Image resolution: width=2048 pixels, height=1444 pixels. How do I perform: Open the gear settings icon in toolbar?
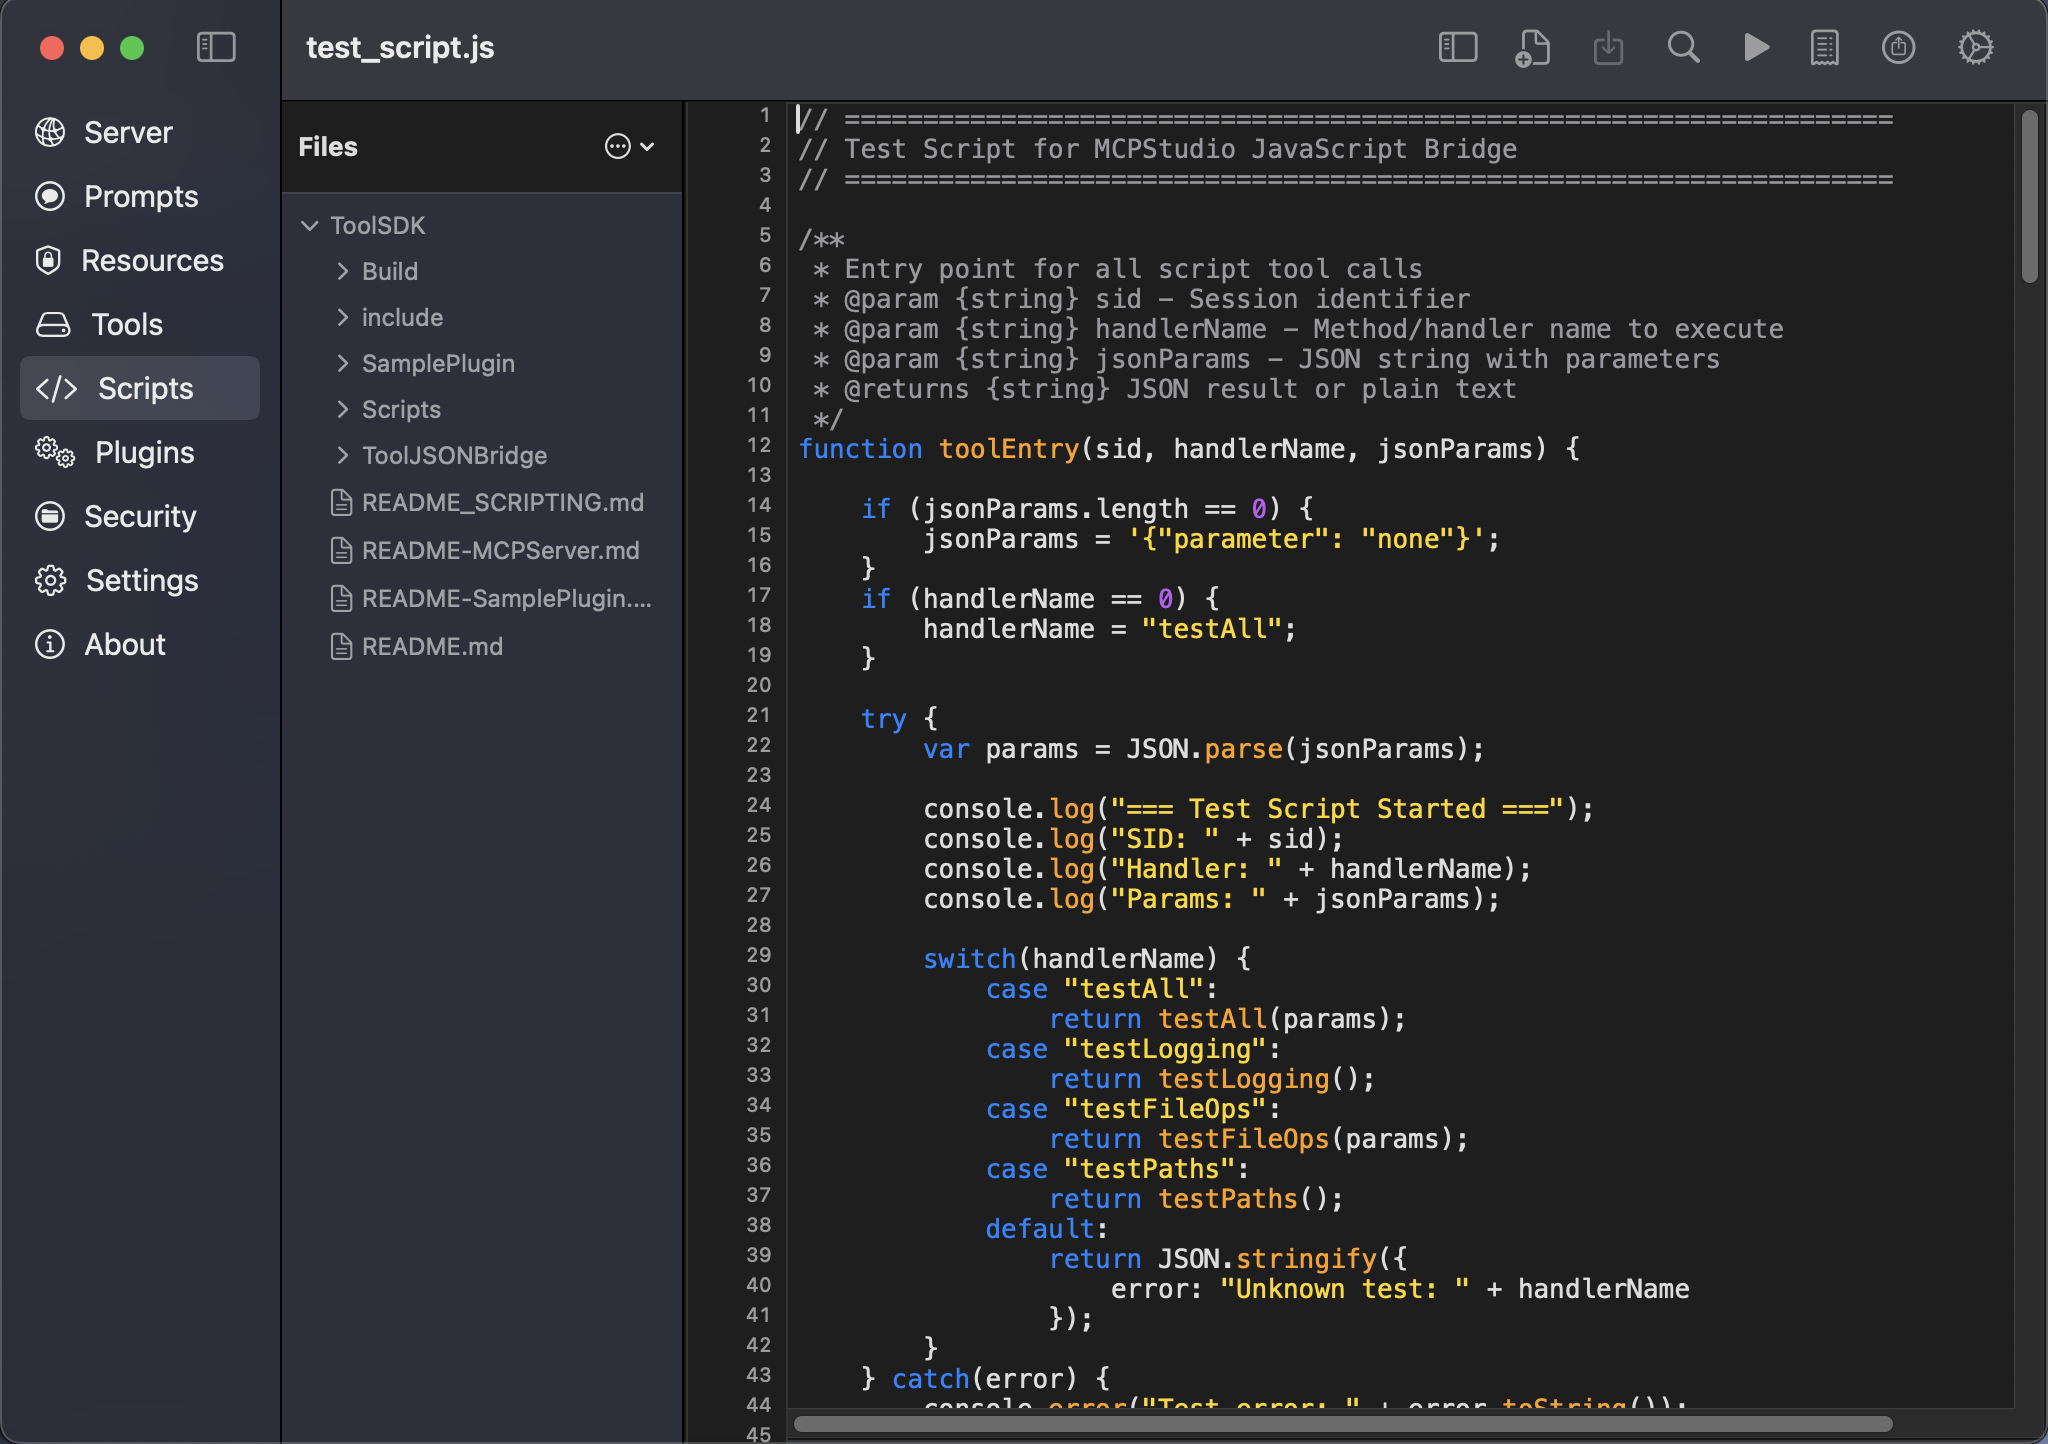click(1975, 47)
